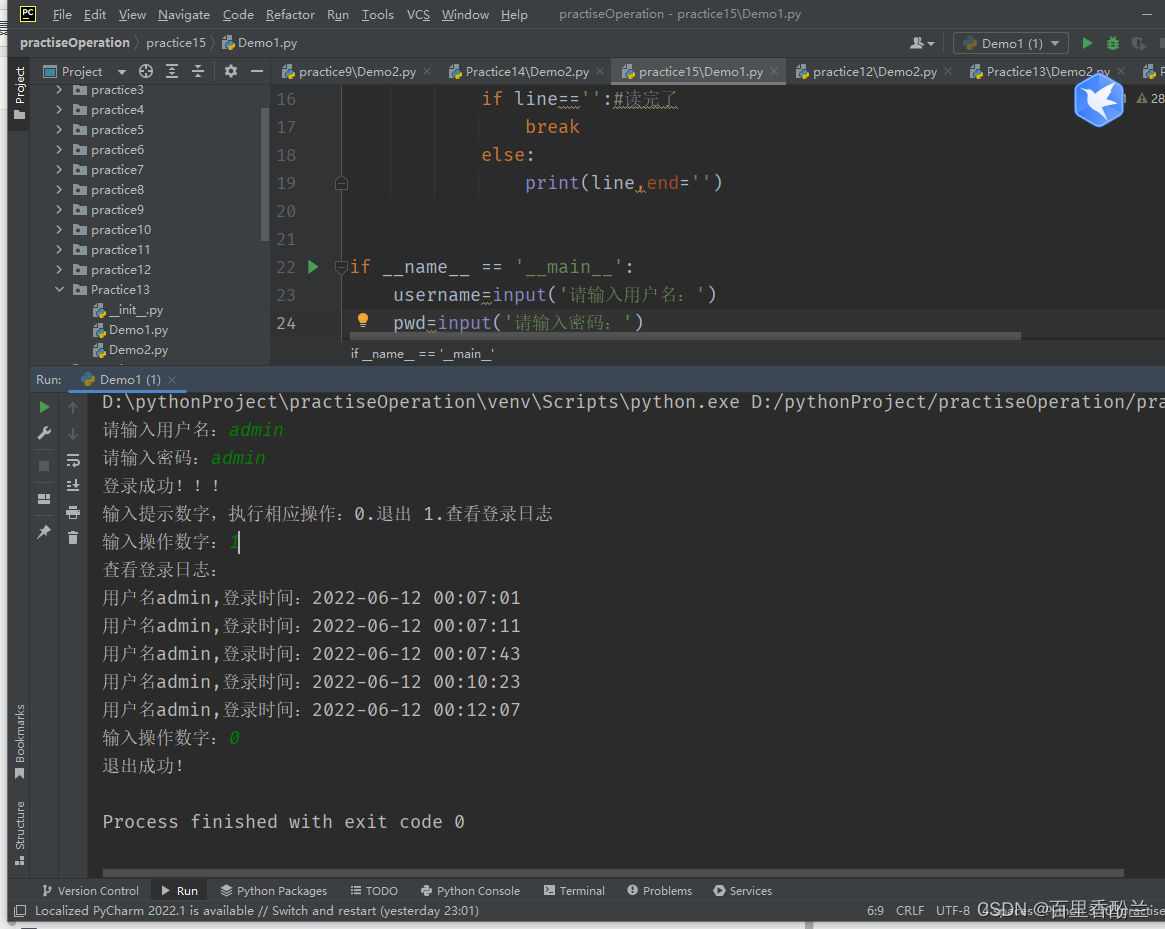Screen dimensions: 1165x929
Task: Select Demo2.py under Practice13
Action: click(138, 350)
